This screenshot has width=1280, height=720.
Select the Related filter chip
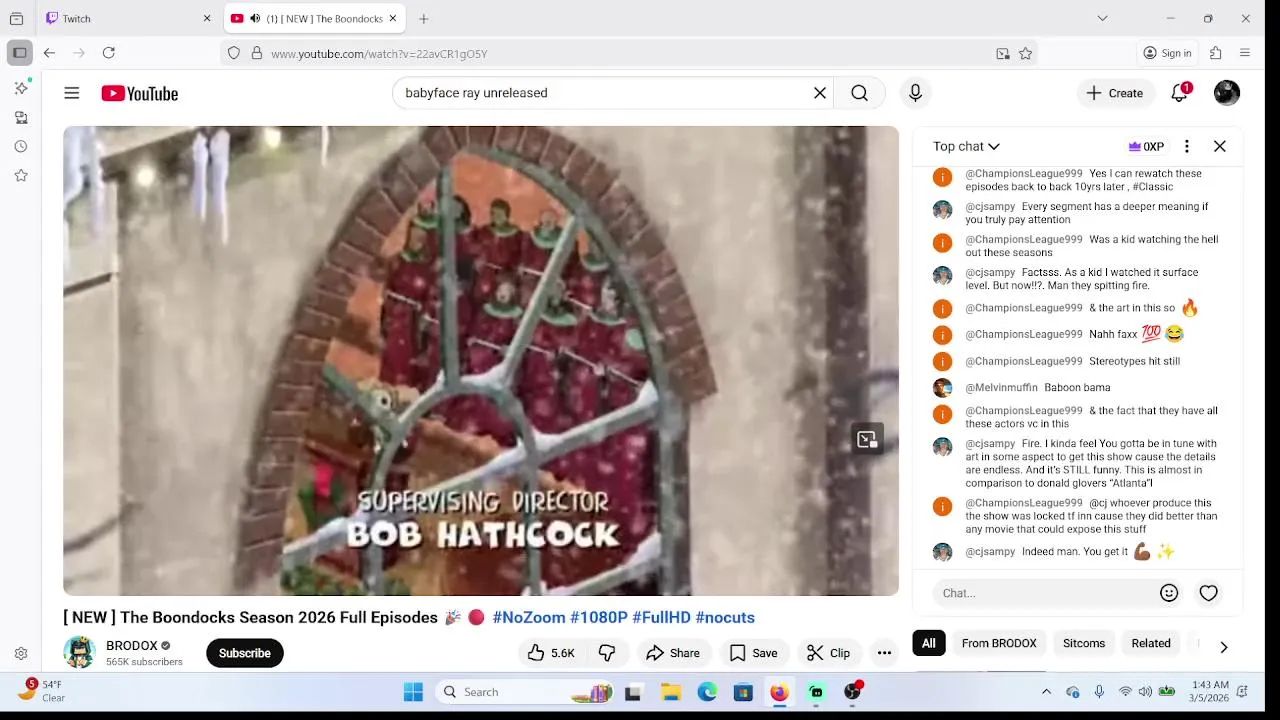click(1151, 643)
